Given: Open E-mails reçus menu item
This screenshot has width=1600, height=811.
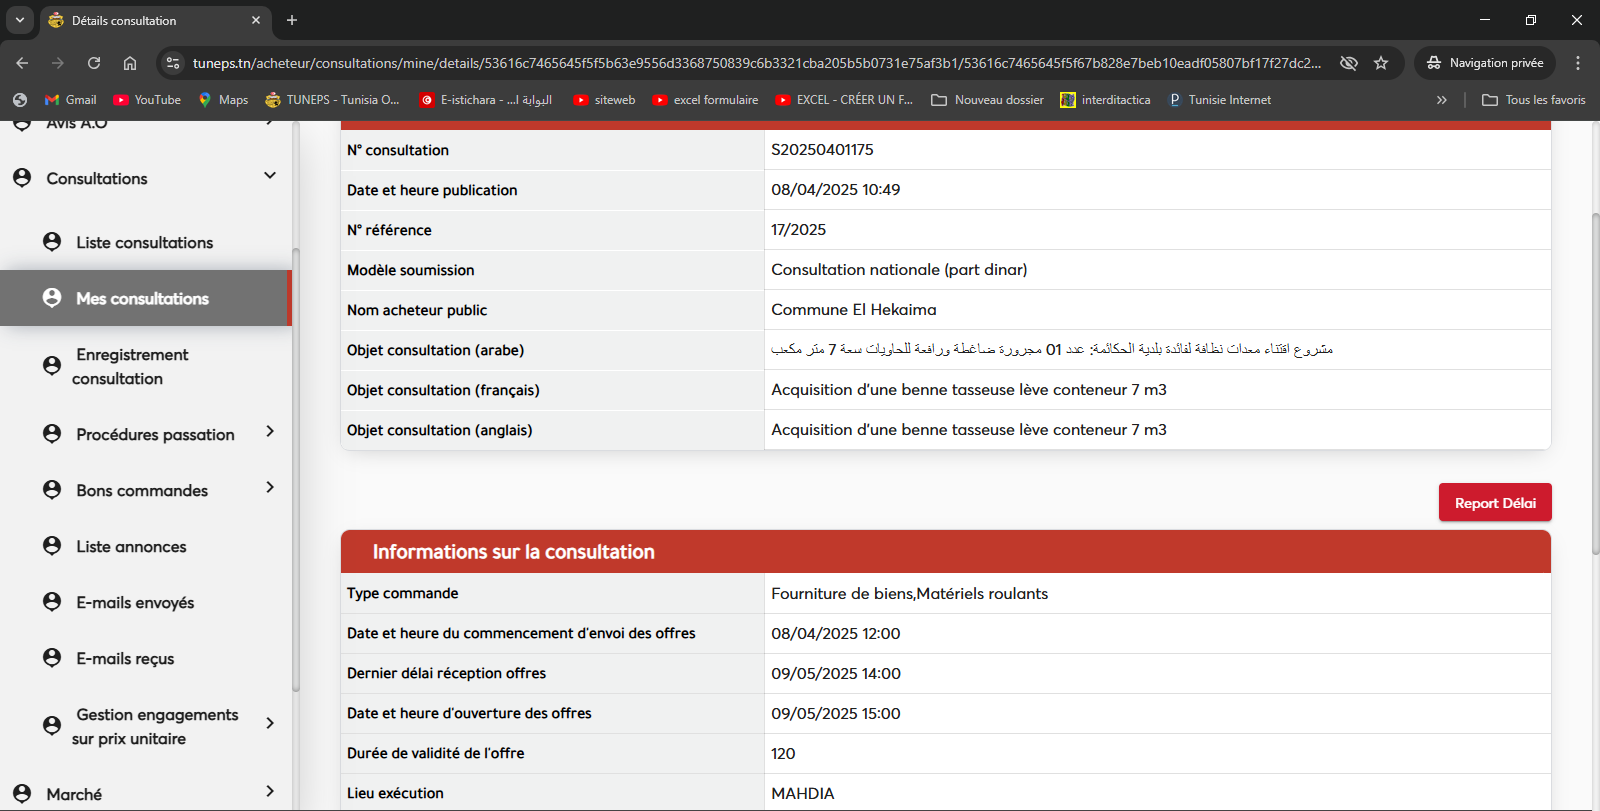Looking at the screenshot, I should pyautogui.click(x=125, y=659).
